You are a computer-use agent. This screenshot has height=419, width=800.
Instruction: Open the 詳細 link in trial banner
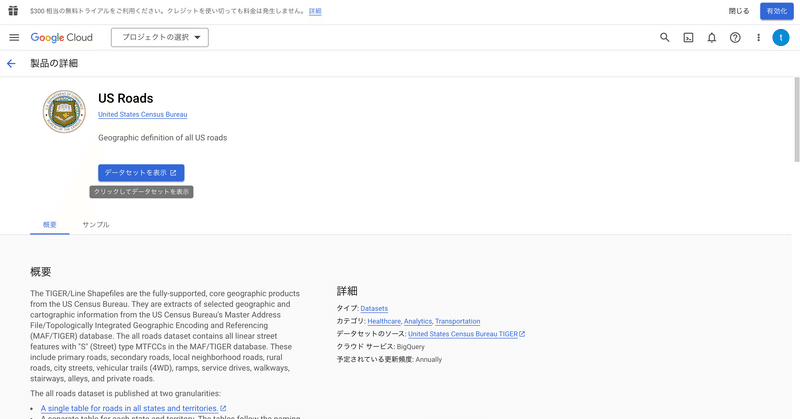(x=315, y=11)
